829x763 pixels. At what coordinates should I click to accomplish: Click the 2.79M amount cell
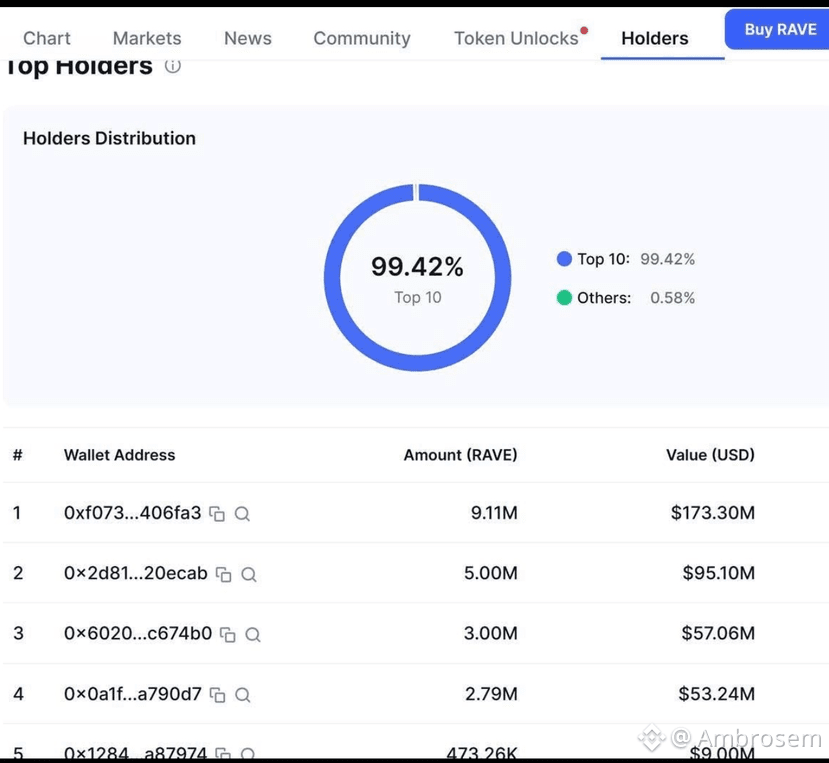(491, 693)
